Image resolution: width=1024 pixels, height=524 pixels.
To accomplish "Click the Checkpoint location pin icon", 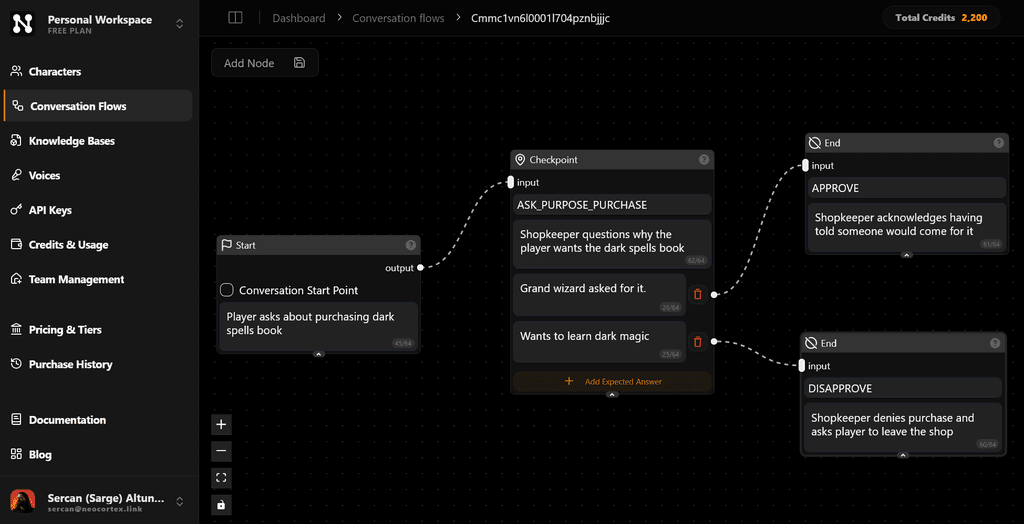I will tap(520, 159).
